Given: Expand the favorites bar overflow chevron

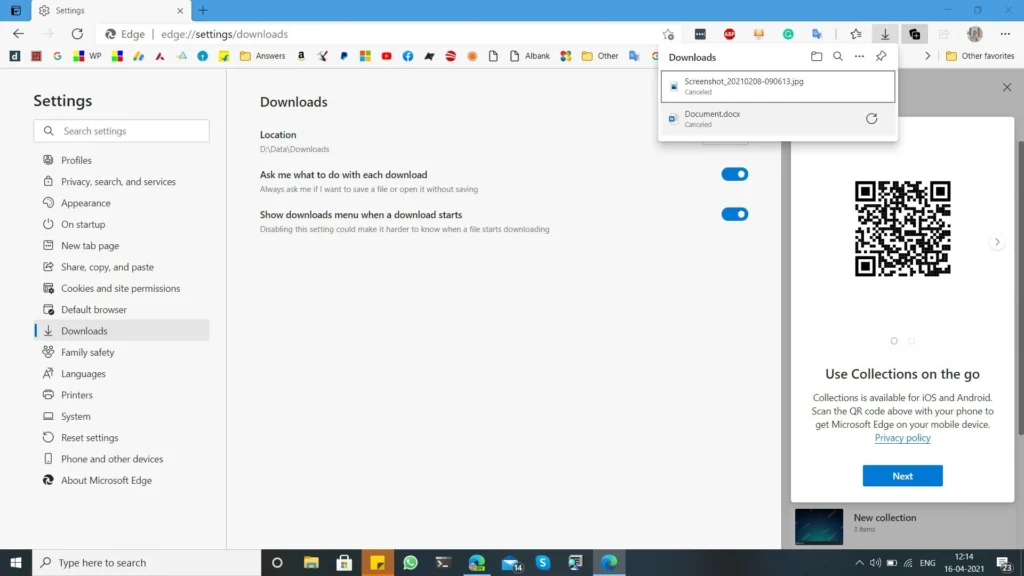Looking at the screenshot, I should [927, 56].
